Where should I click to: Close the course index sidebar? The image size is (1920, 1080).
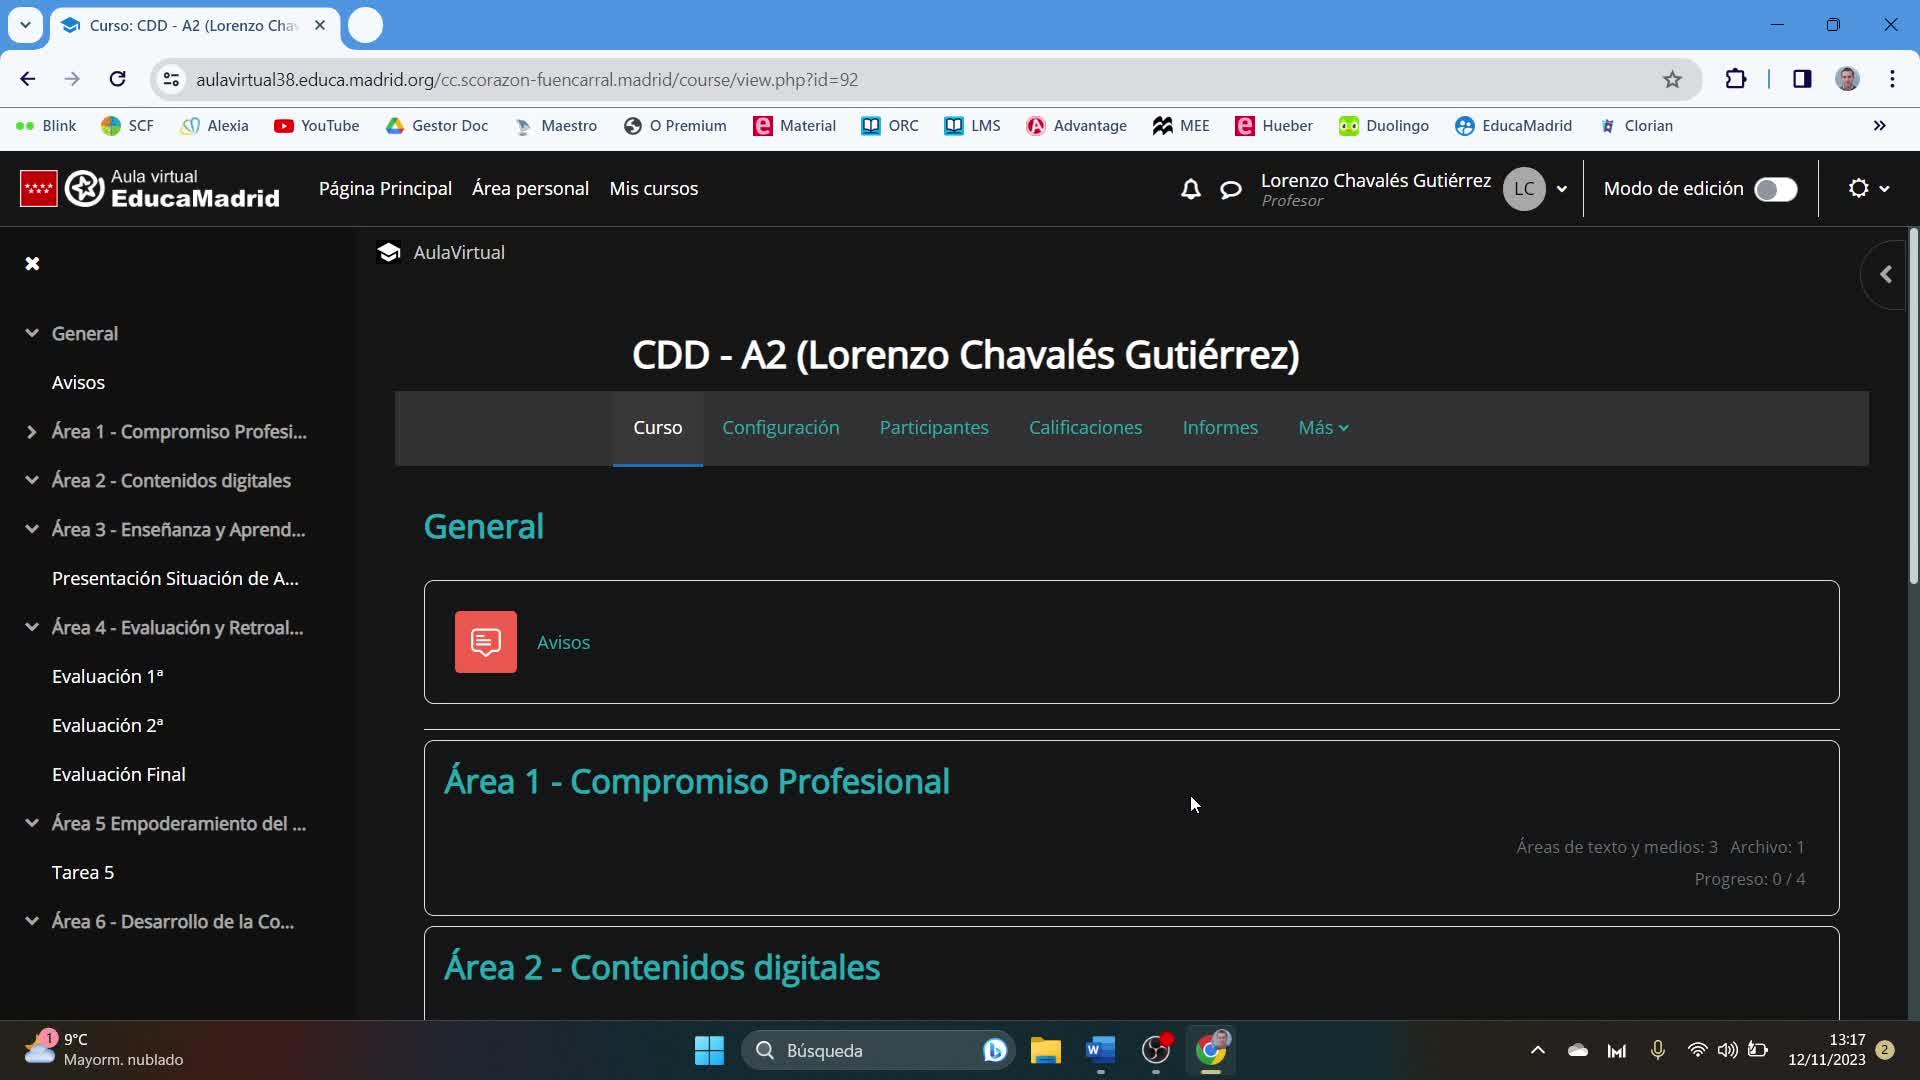32,264
